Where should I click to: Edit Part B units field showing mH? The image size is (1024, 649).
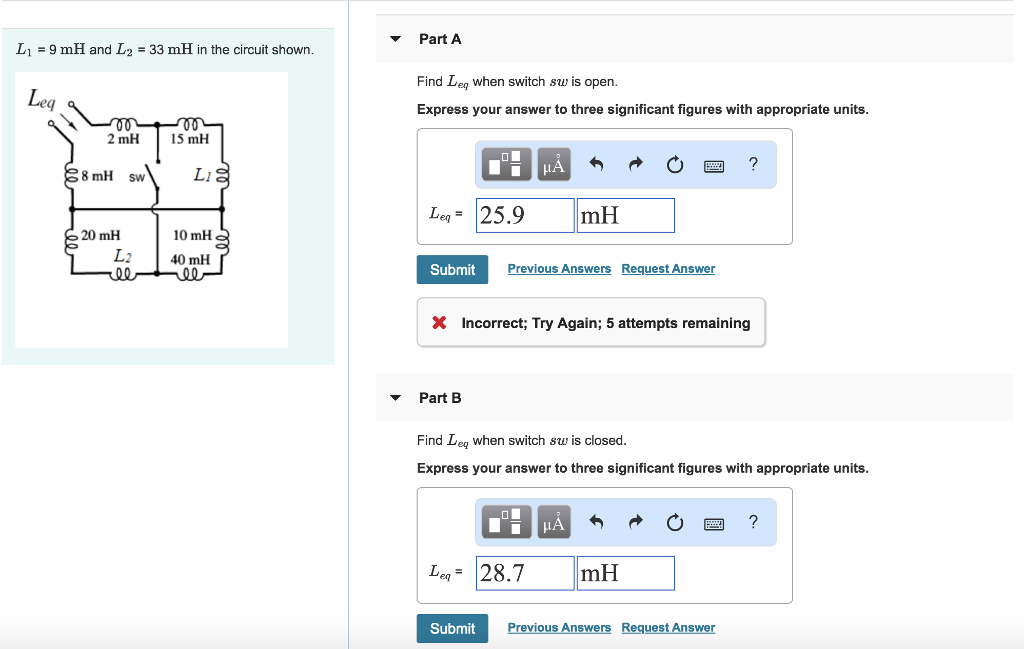point(626,573)
